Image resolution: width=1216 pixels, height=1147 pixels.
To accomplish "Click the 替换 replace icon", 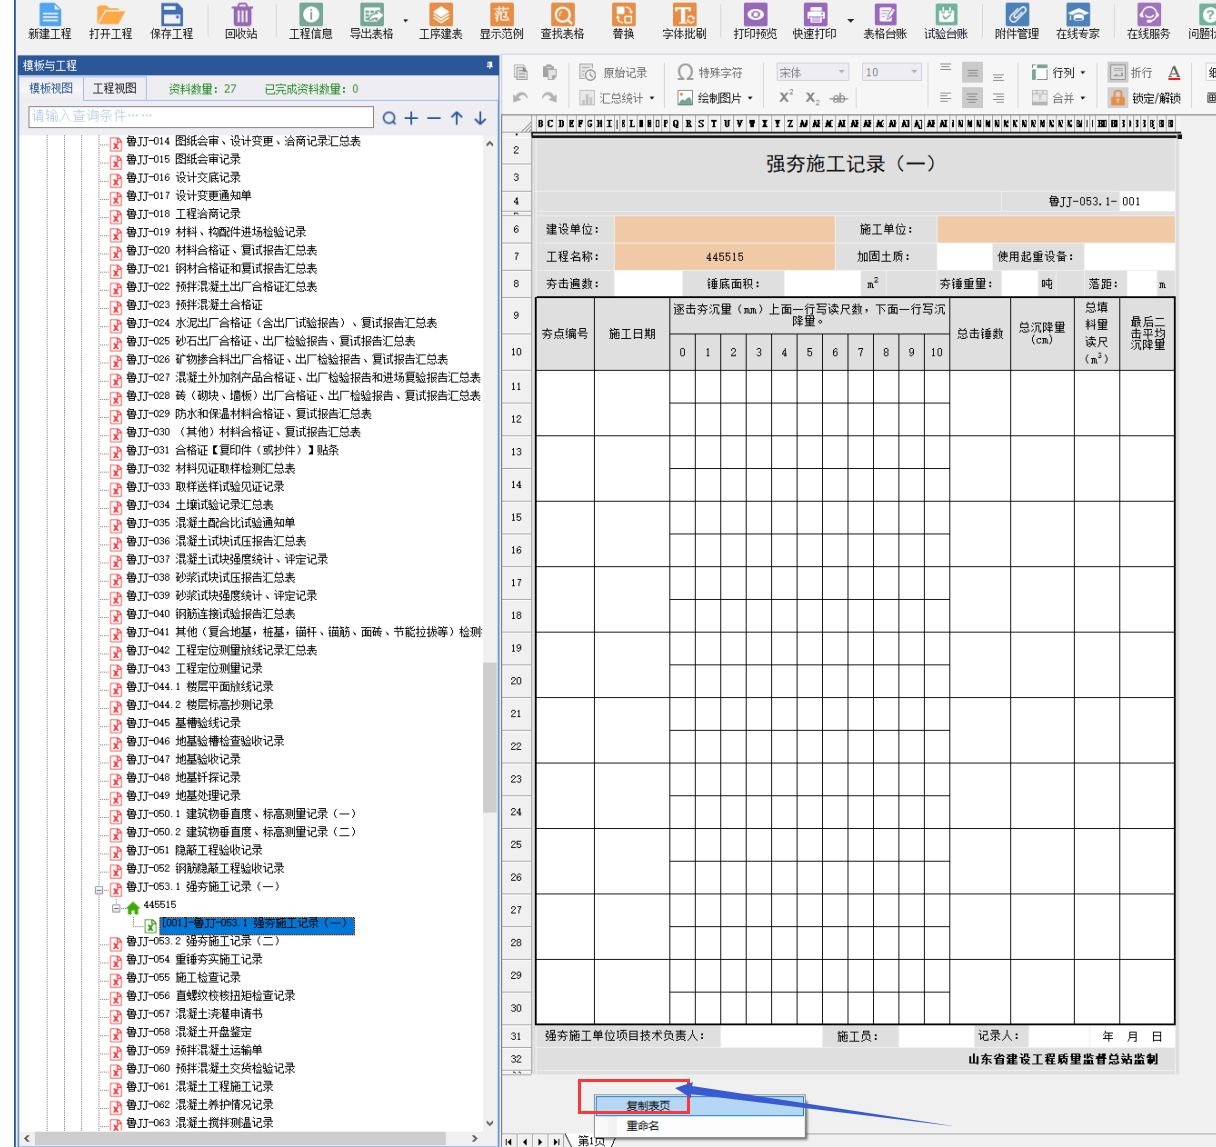I will (624, 20).
